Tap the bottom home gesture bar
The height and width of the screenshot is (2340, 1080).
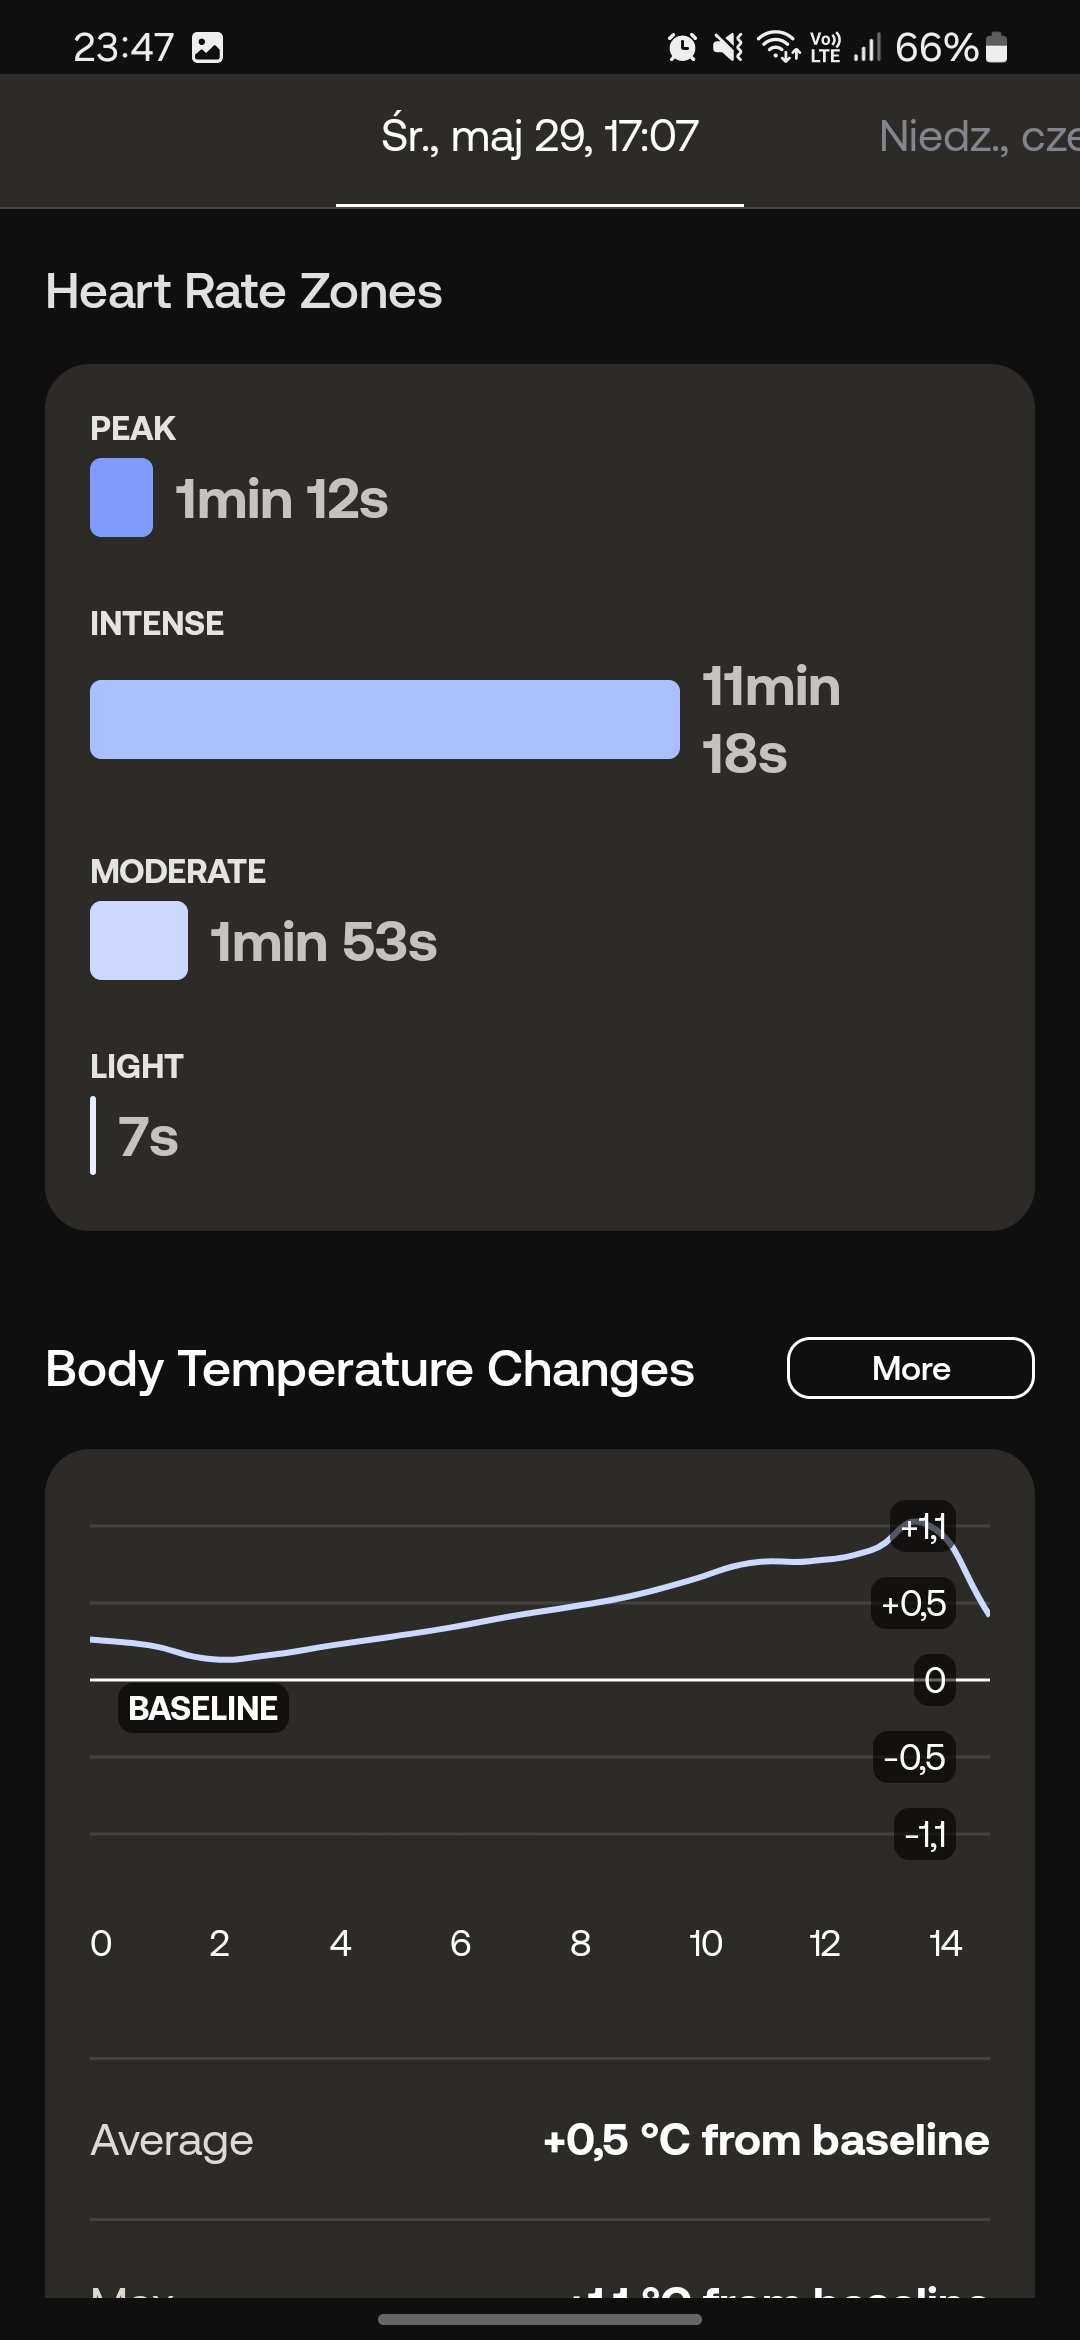(x=540, y=2319)
